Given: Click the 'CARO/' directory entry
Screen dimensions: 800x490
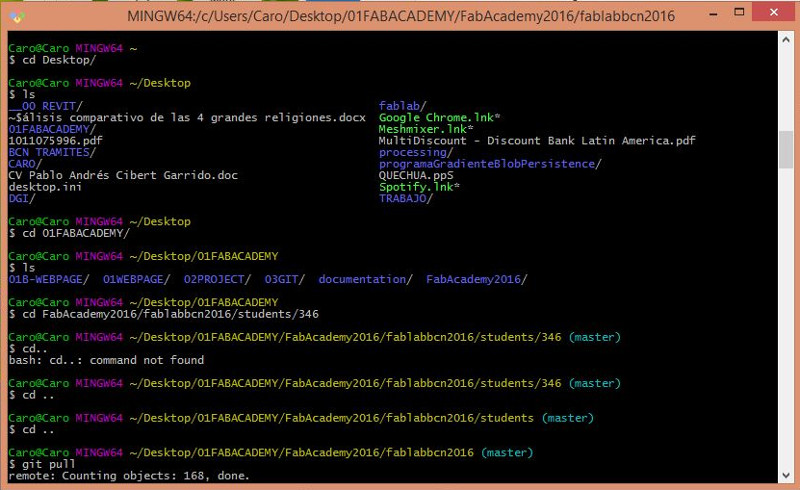Looking at the screenshot, I should 25,164.
